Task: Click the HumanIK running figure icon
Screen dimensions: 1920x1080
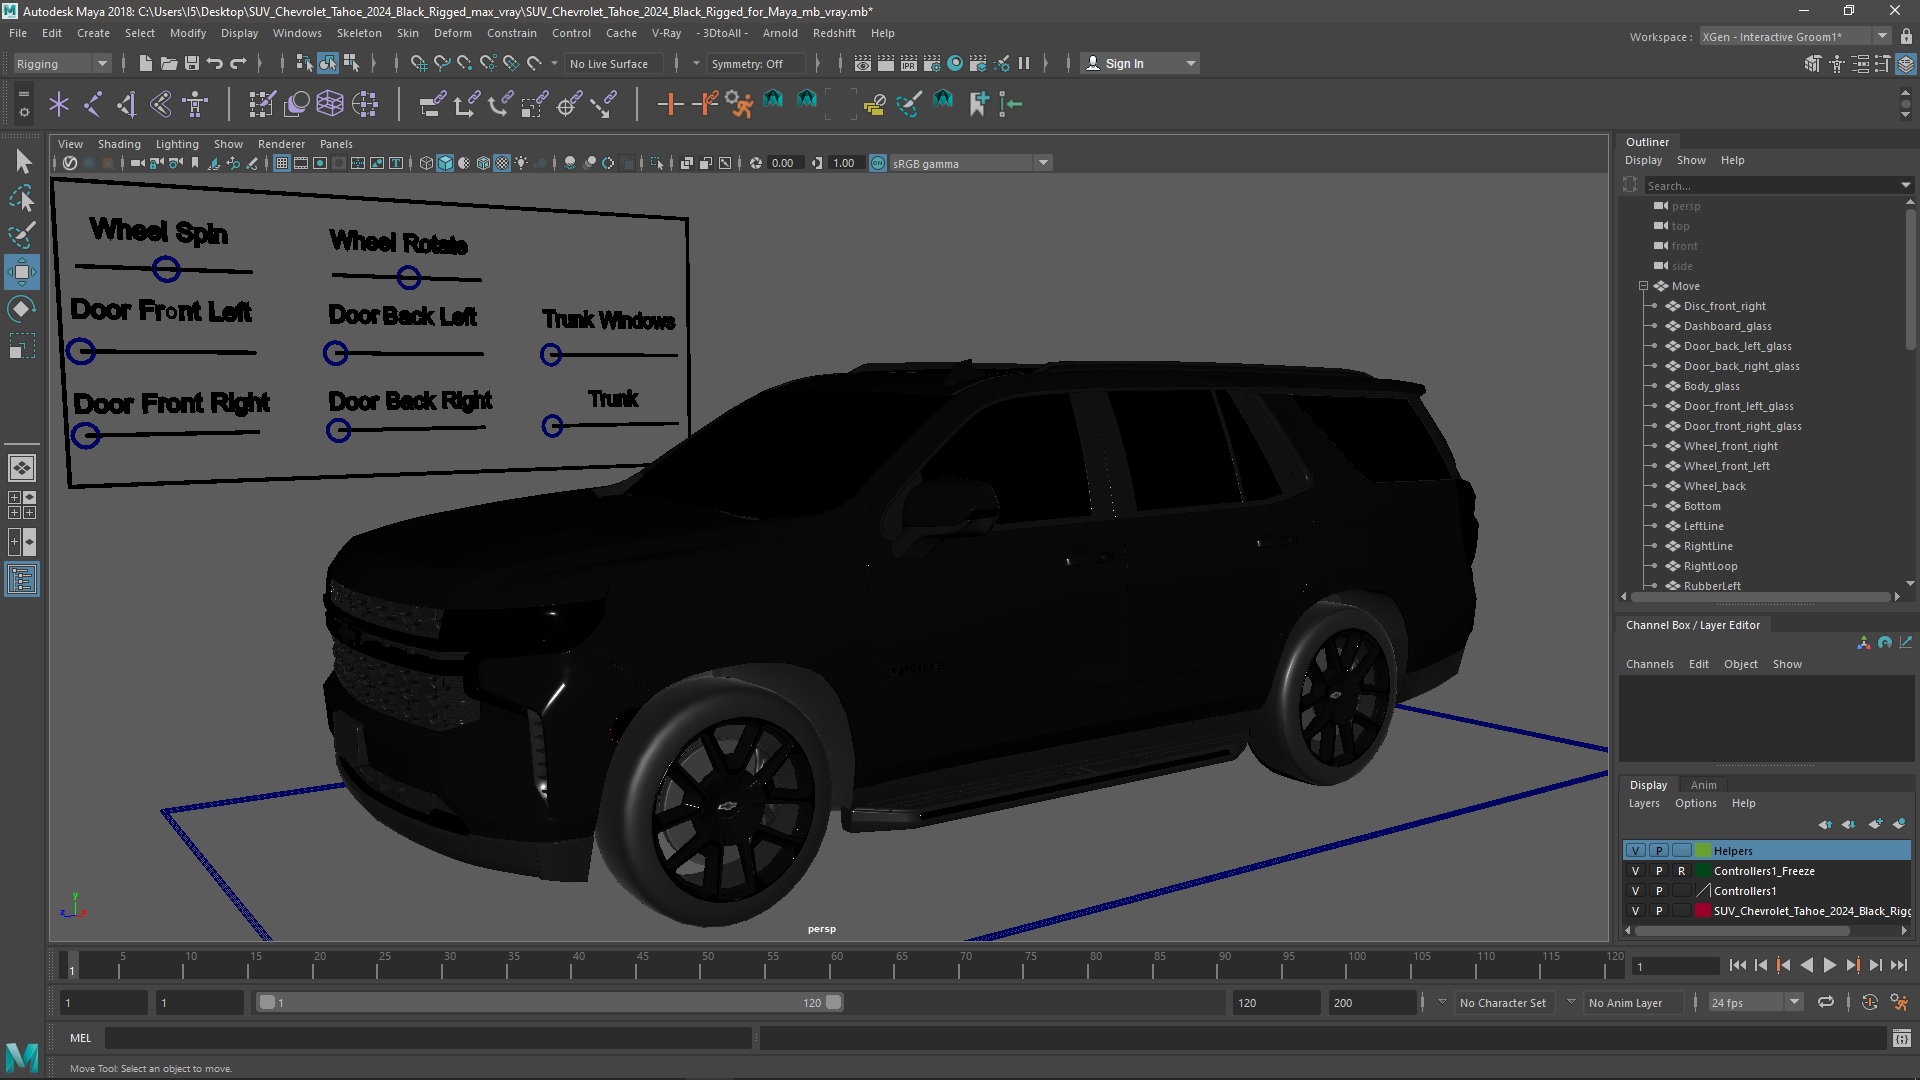Action: 739,104
